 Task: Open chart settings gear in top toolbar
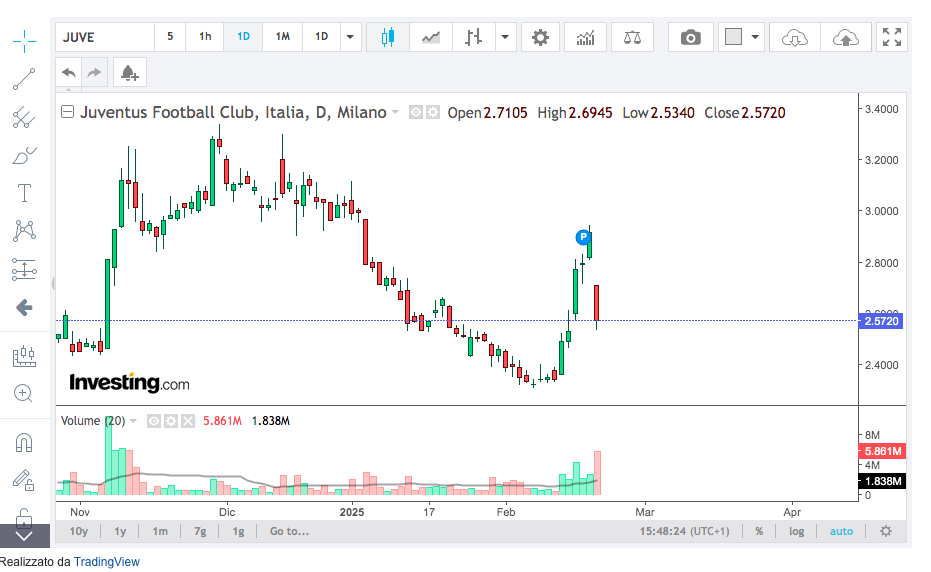(x=540, y=37)
